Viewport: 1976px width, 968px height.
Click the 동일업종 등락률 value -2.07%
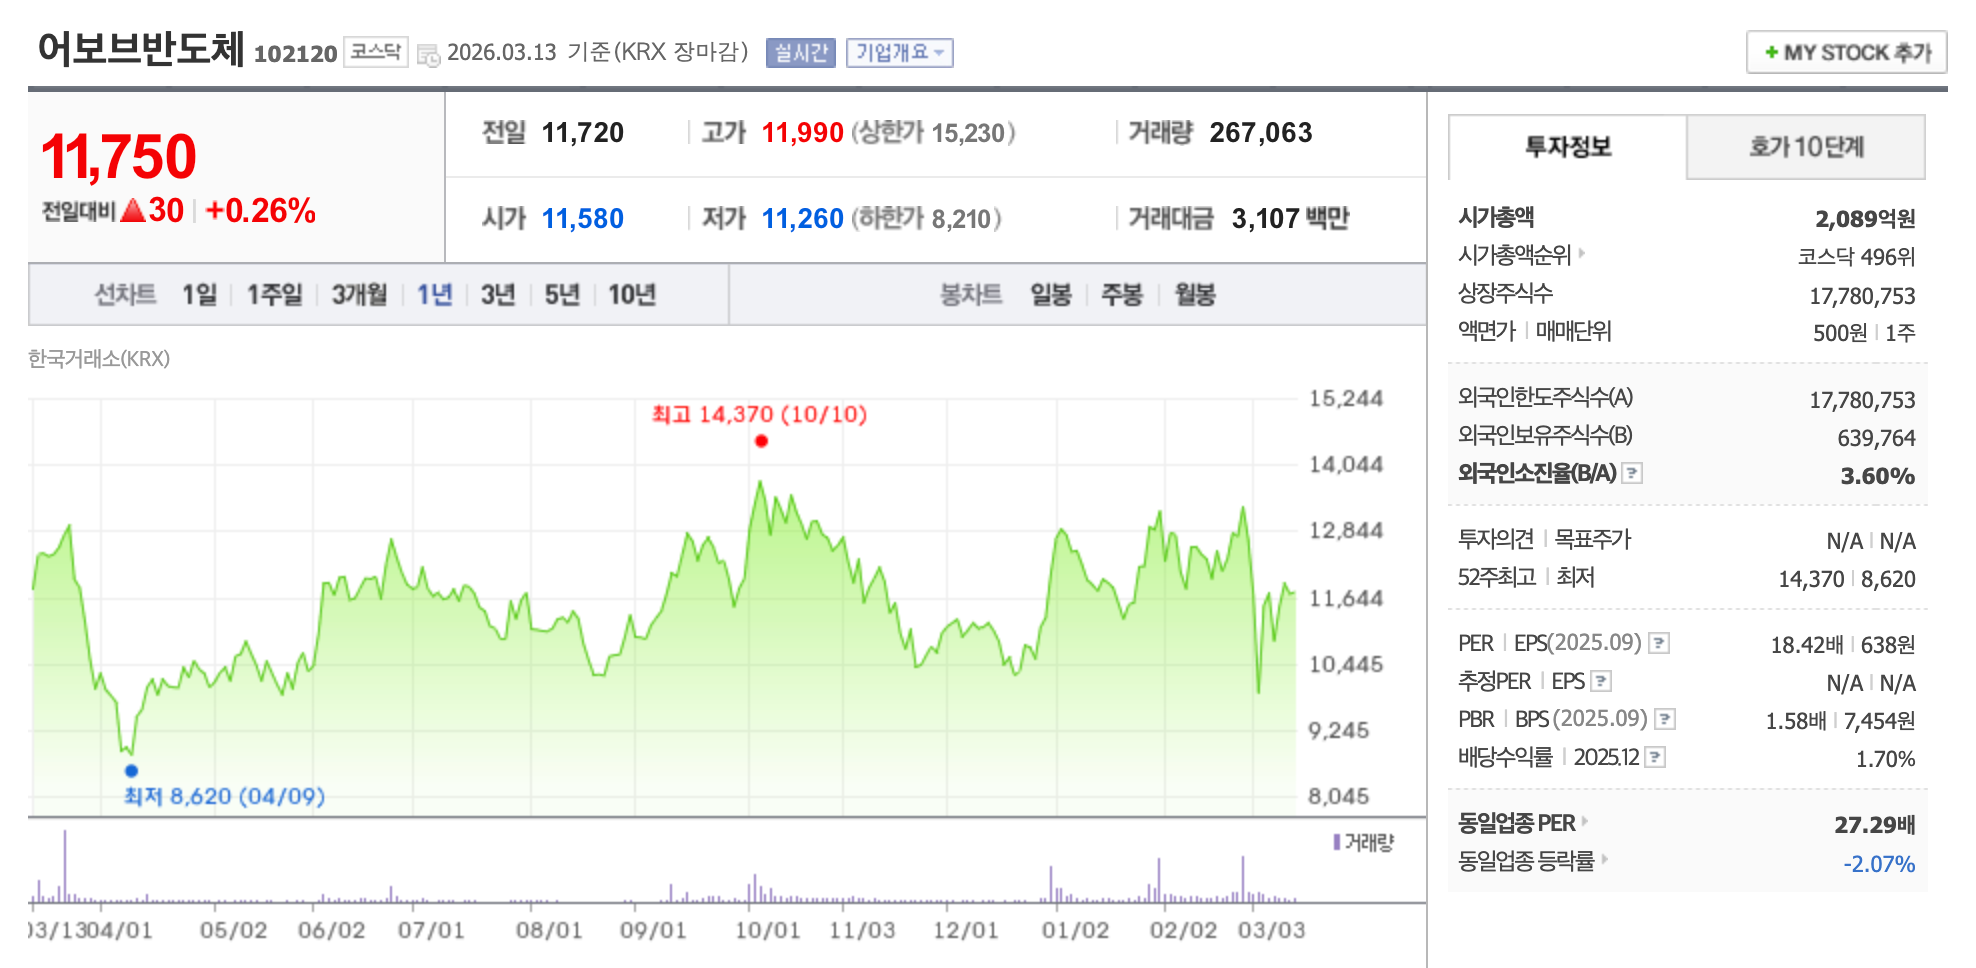1879,864
